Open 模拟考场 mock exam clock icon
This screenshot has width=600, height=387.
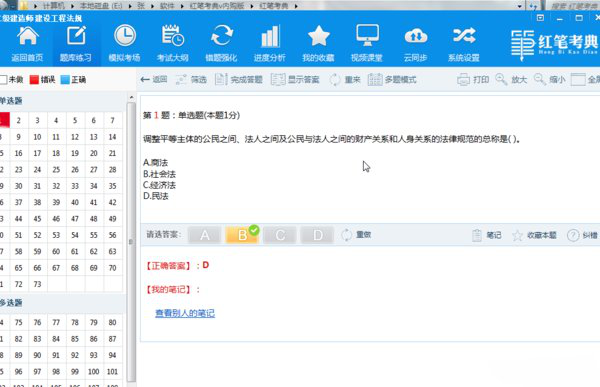click(124, 36)
